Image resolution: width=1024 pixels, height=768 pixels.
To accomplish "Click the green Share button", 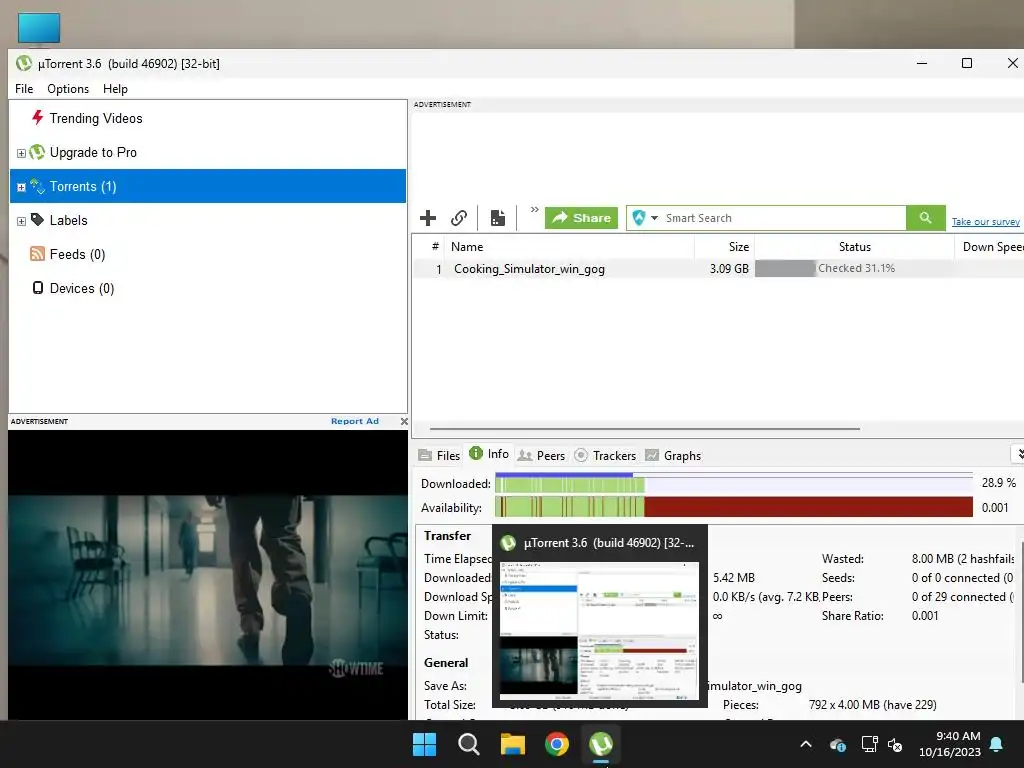I will pos(581,217).
